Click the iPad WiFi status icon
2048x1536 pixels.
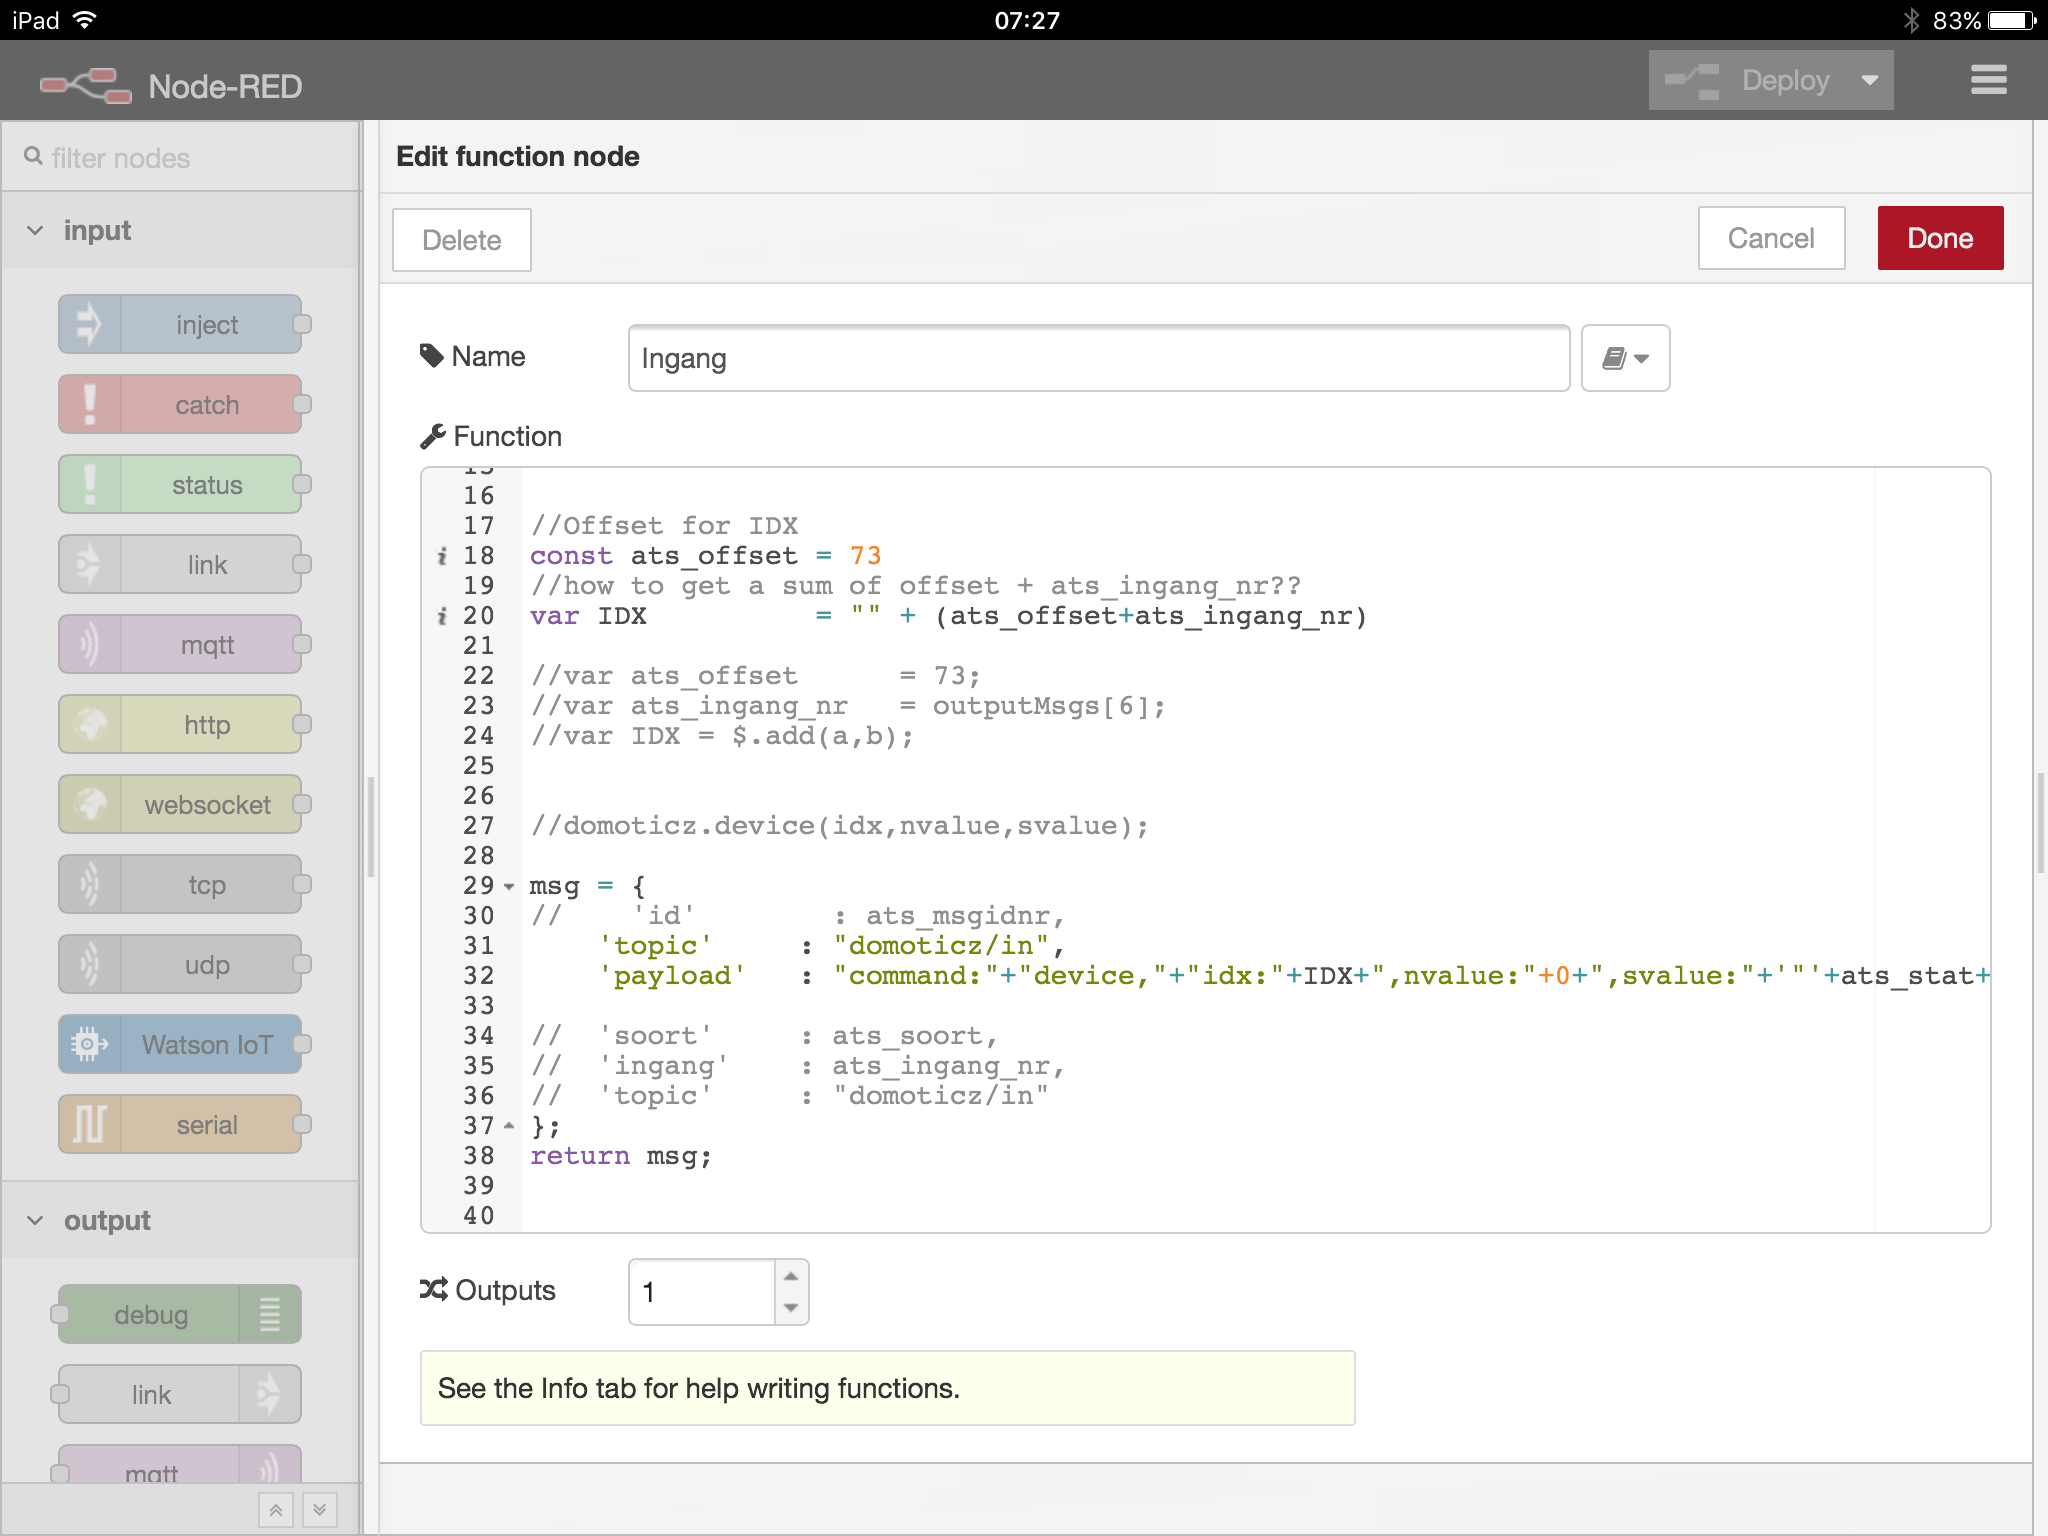point(86,20)
